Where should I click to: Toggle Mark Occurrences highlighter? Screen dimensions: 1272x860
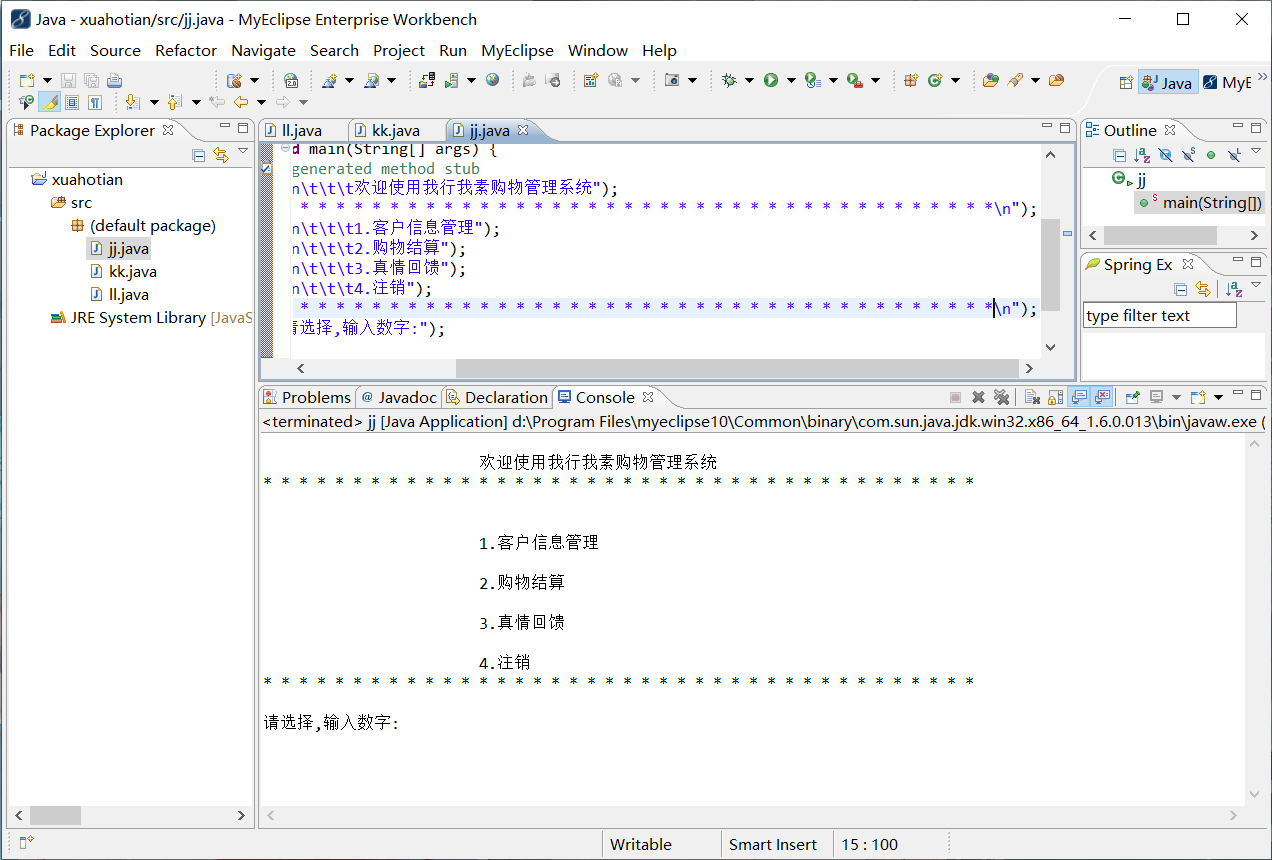pos(50,102)
